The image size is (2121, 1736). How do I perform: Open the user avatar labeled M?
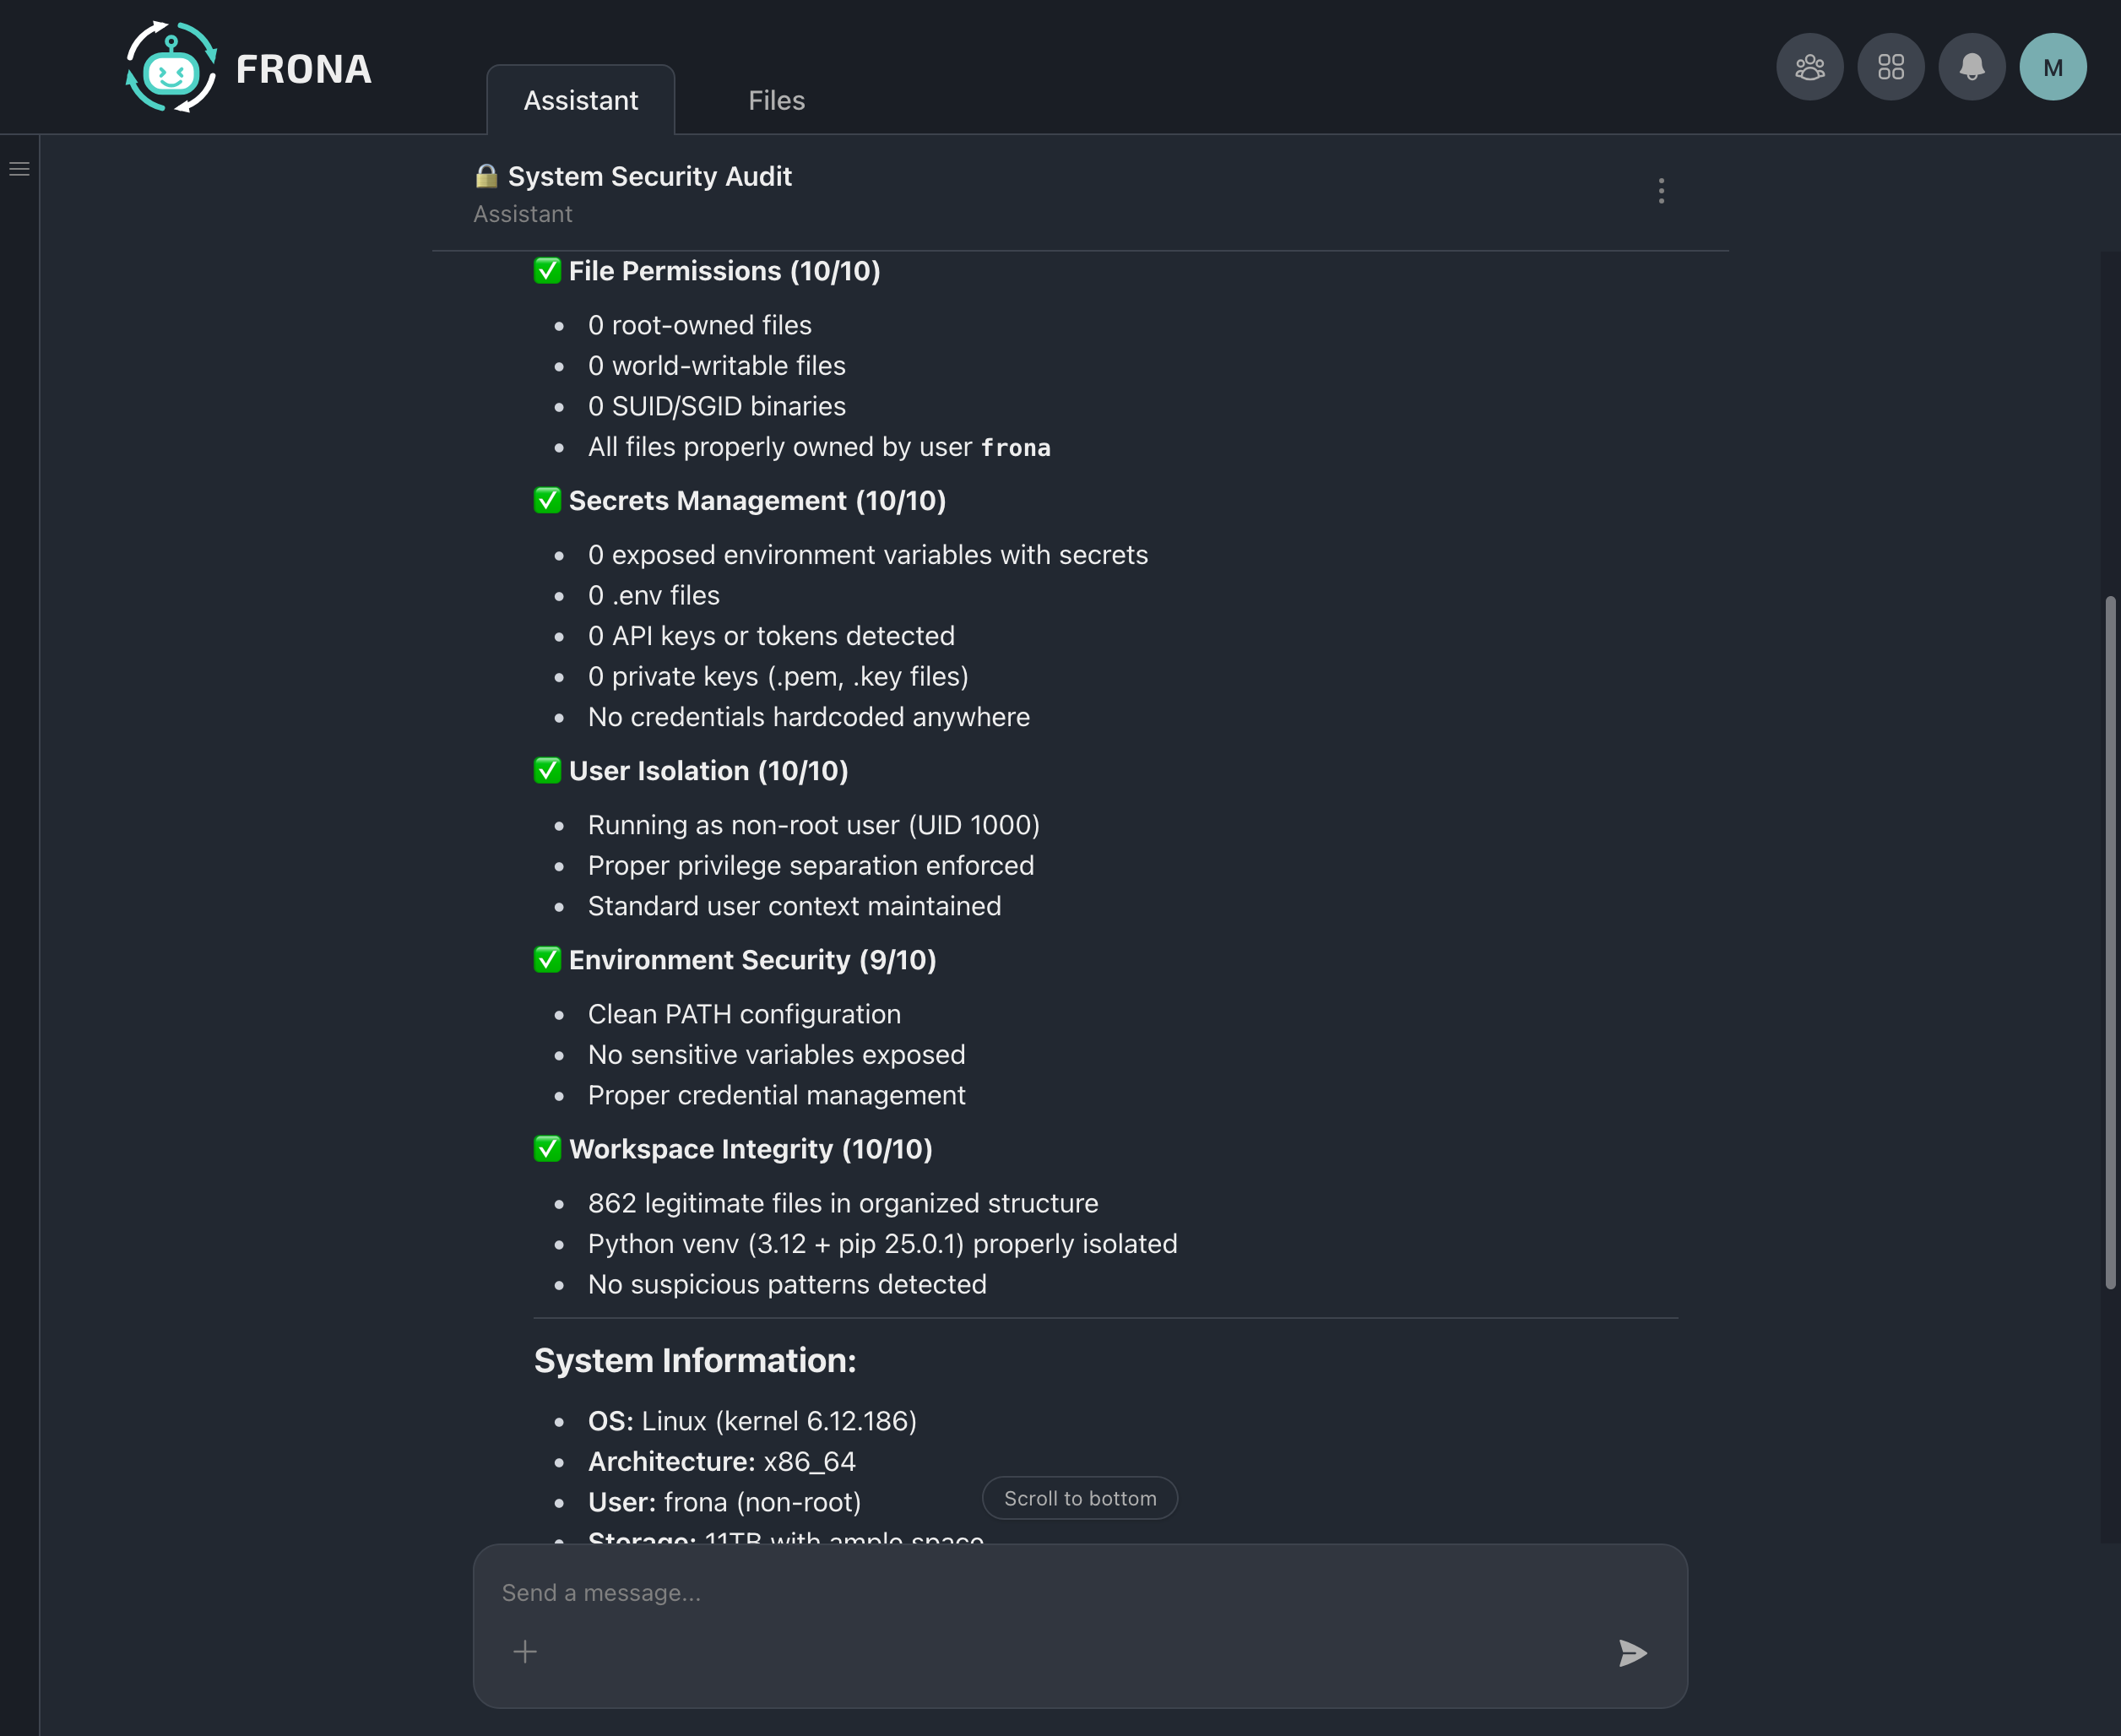(x=2052, y=67)
